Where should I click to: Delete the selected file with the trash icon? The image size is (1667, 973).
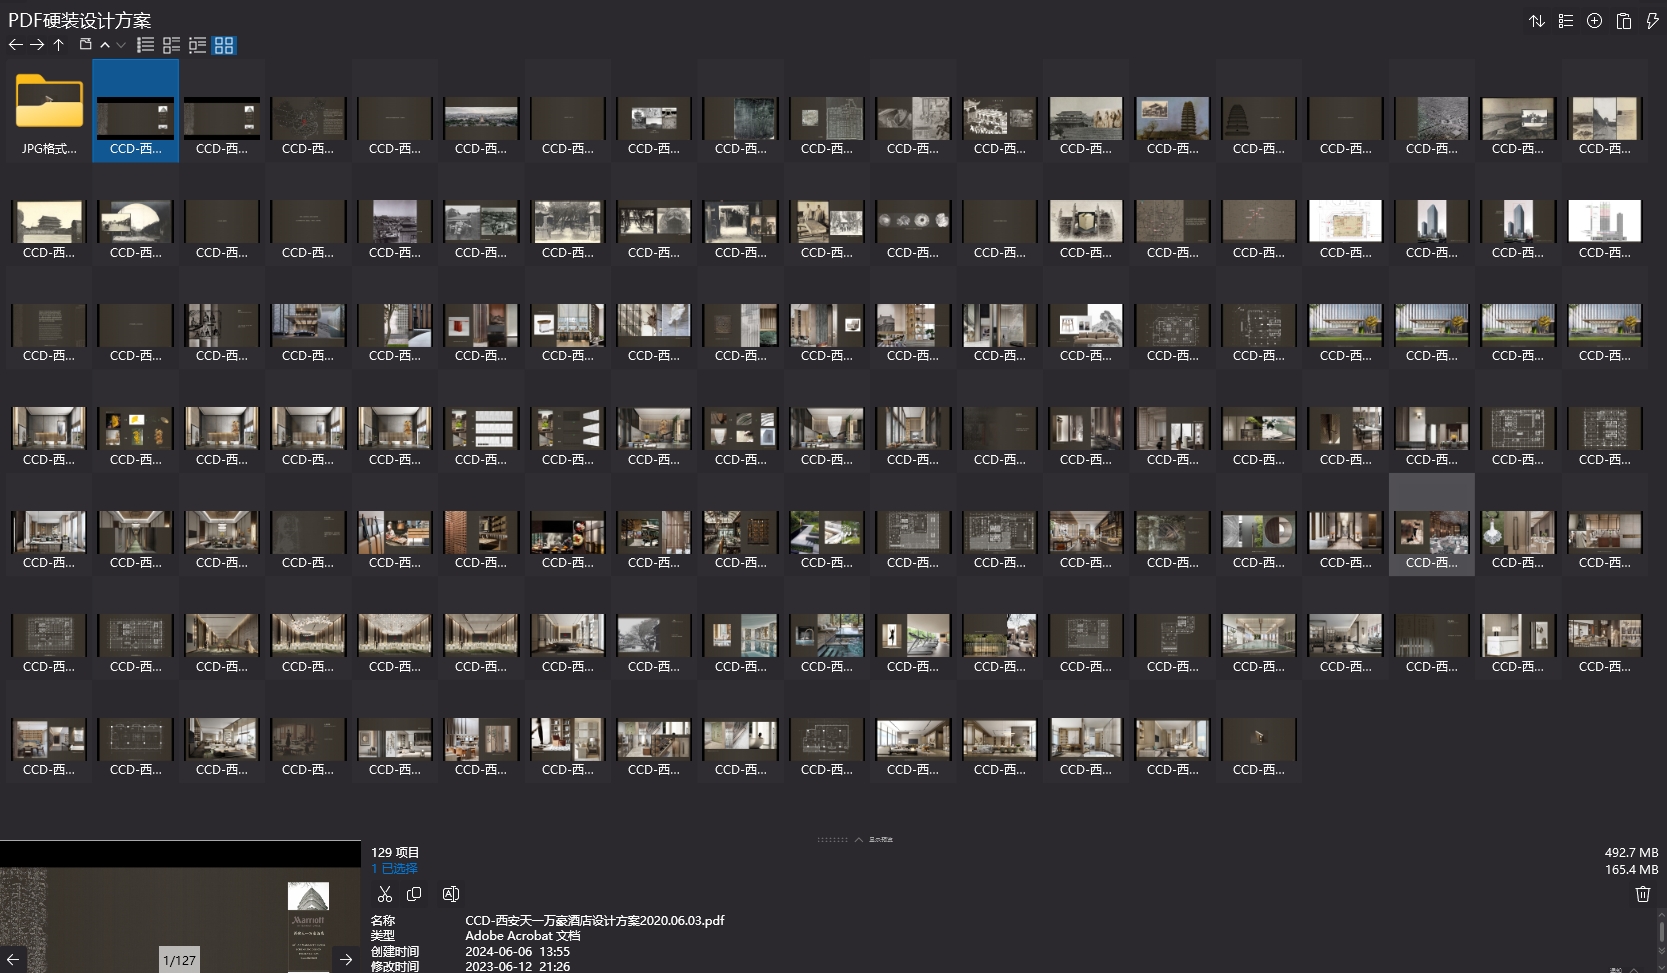pyautogui.click(x=1642, y=894)
